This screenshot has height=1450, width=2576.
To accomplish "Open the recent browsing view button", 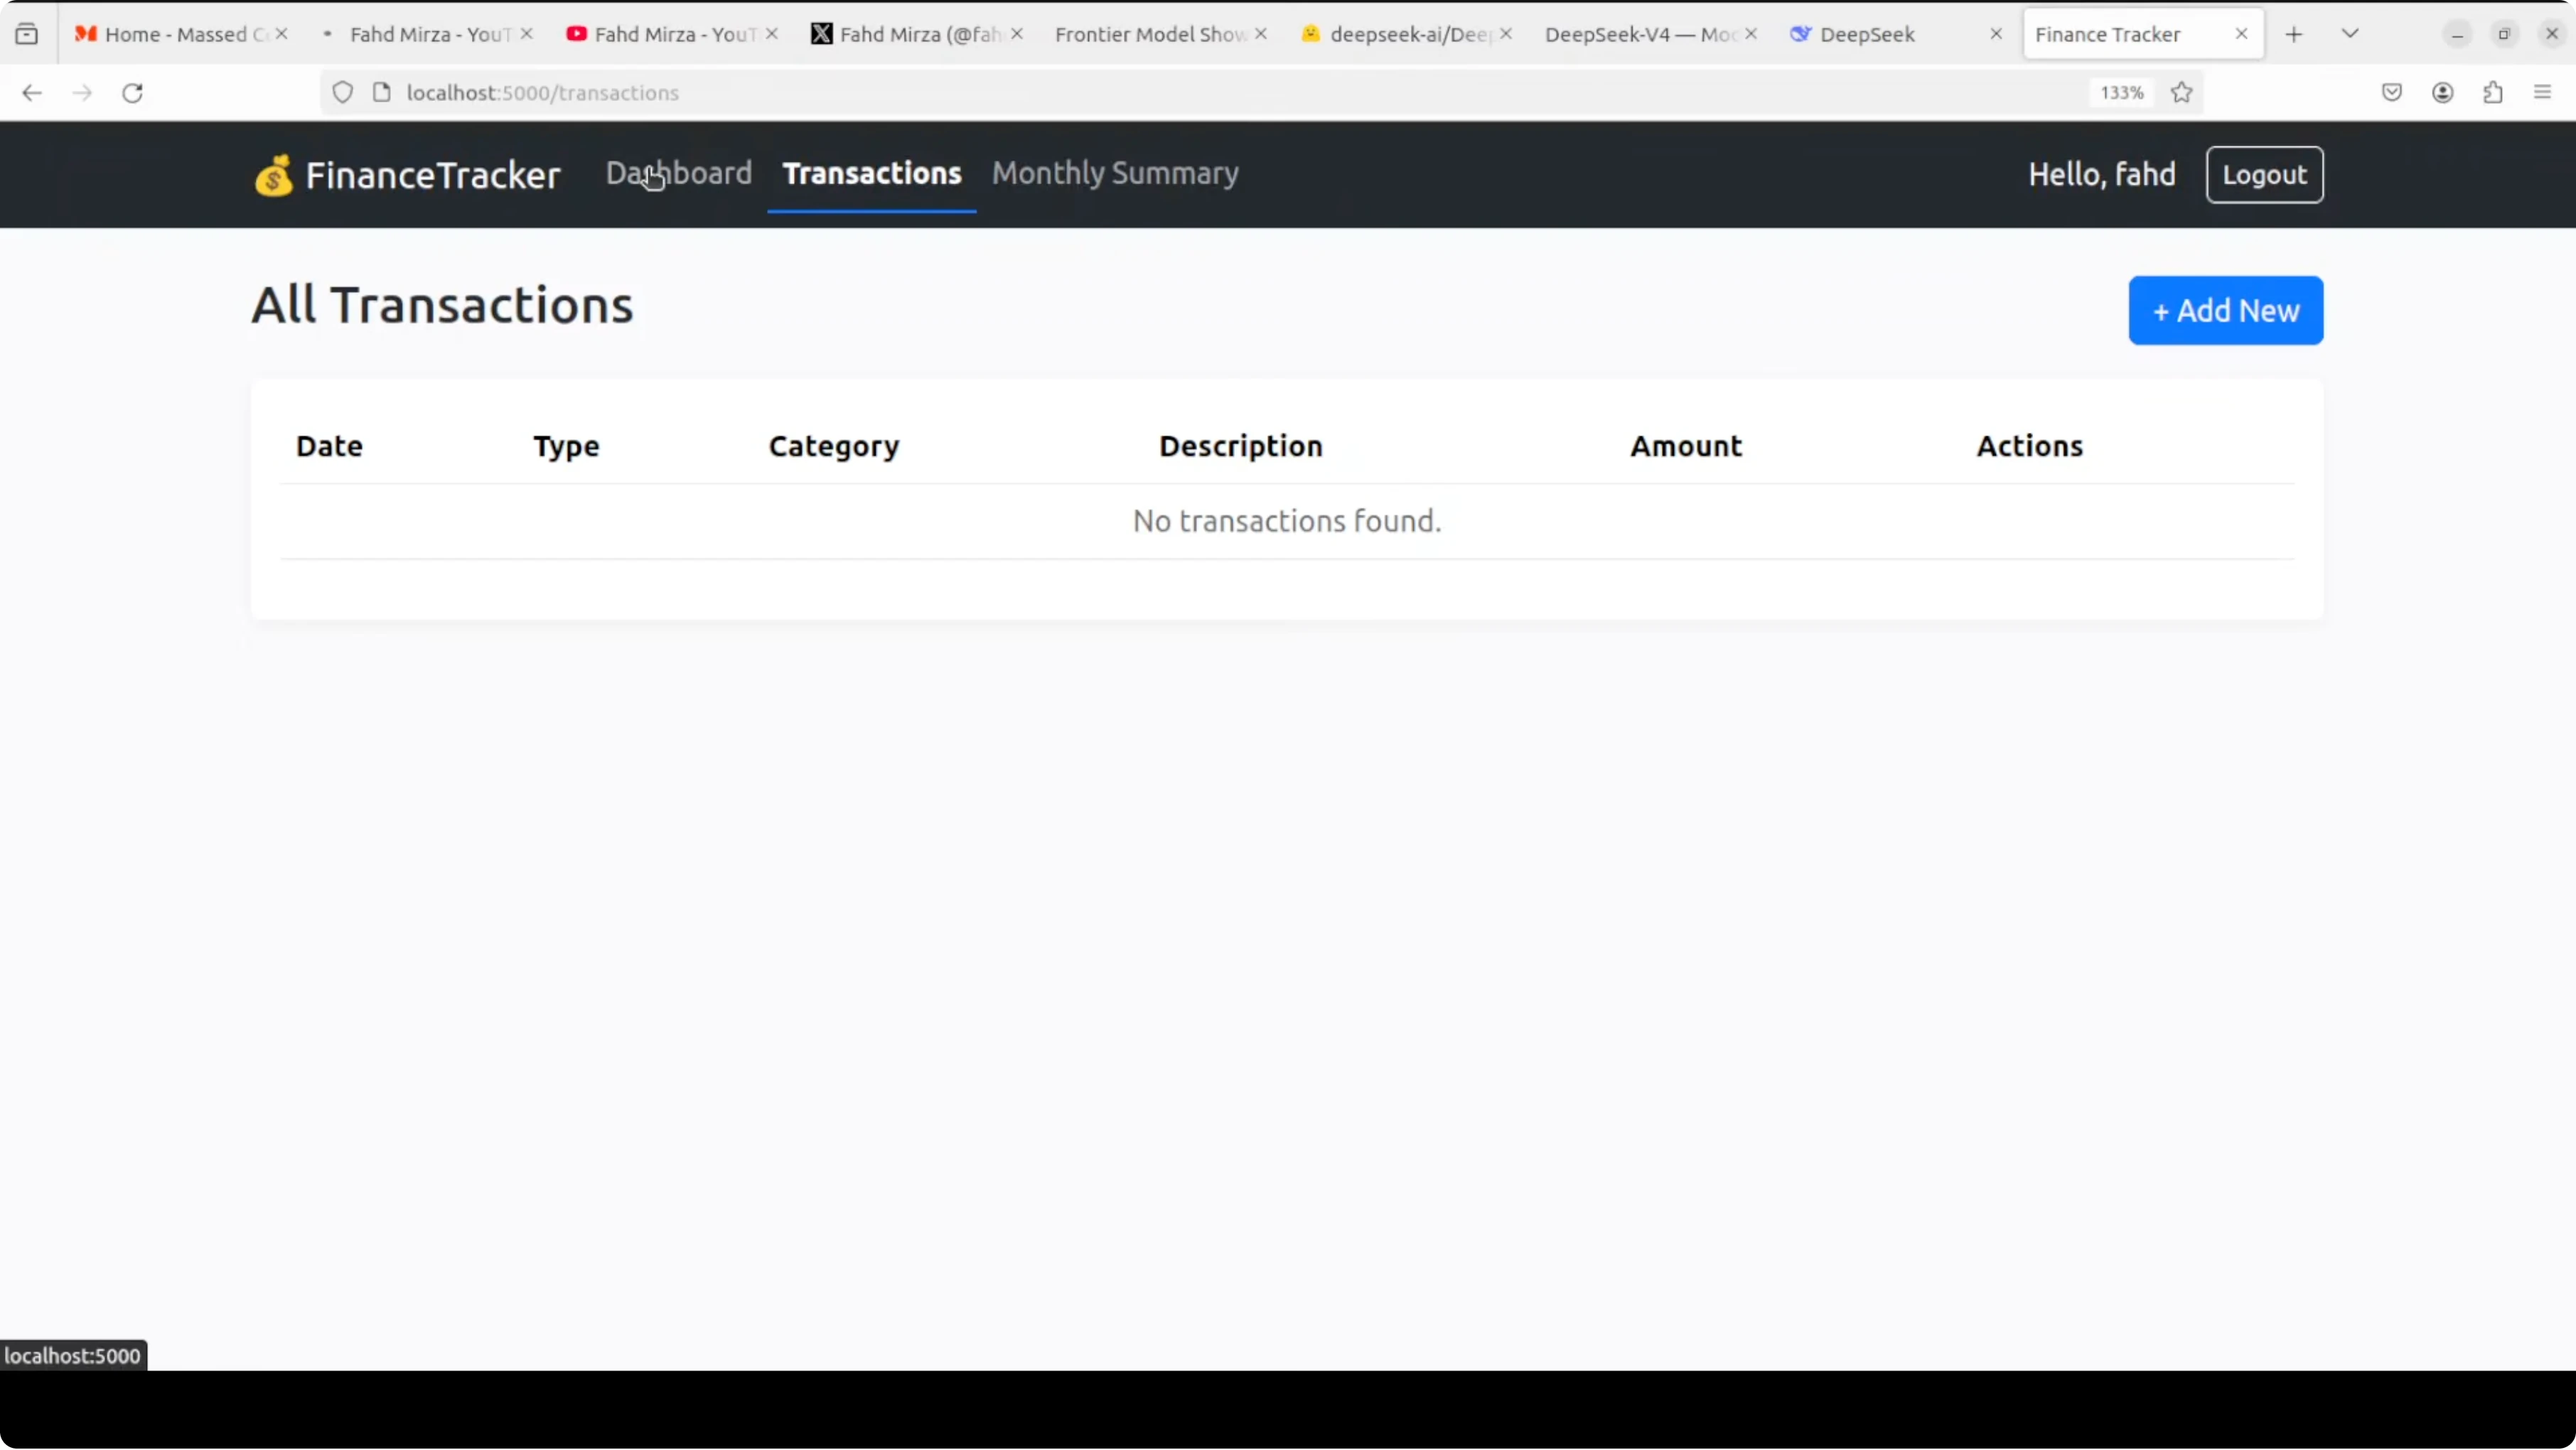I will (x=27, y=34).
